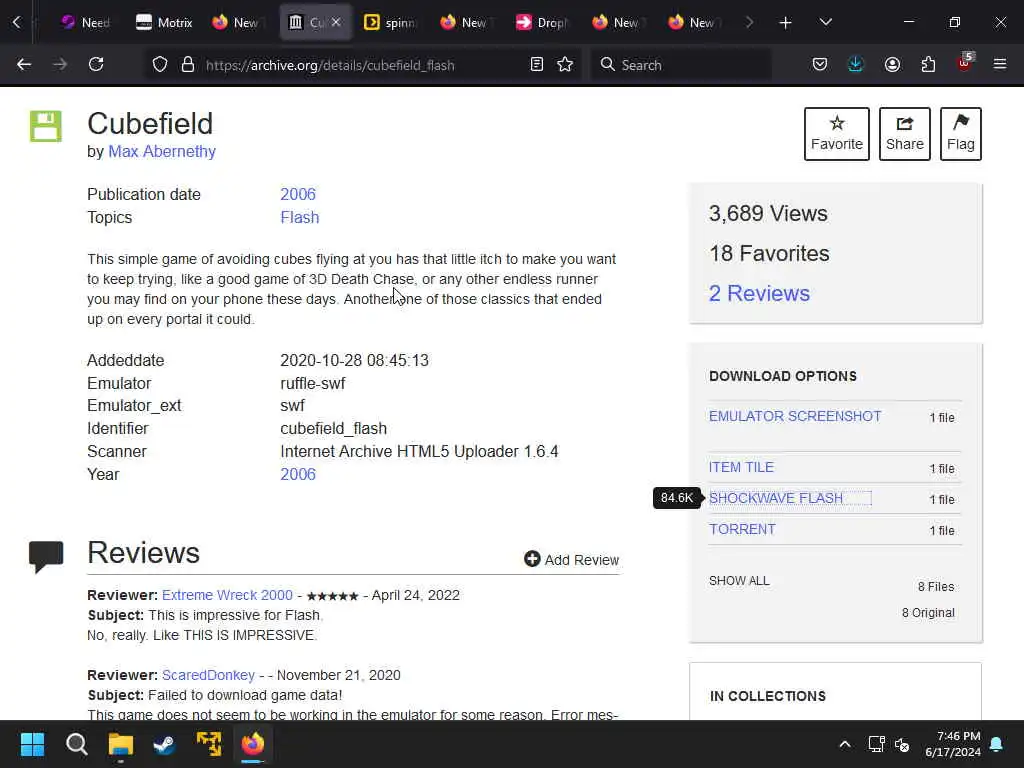Open the Flash topic link

(x=300, y=217)
